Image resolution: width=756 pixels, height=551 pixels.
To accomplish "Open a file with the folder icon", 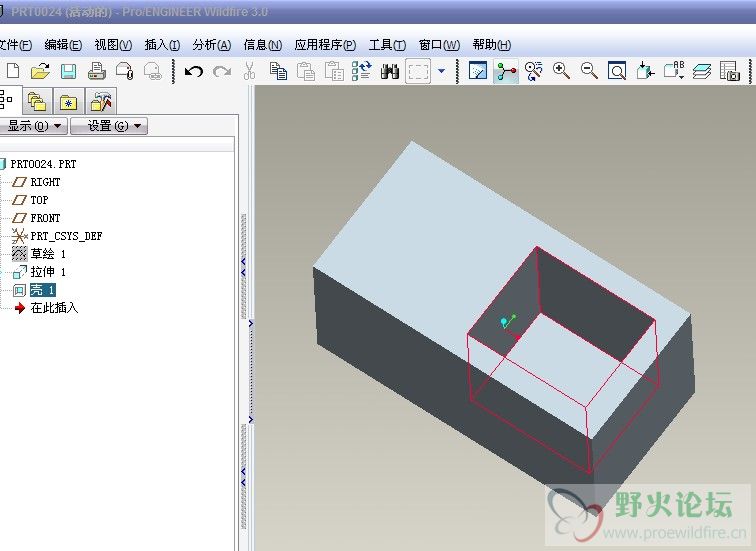I will click(40, 71).
